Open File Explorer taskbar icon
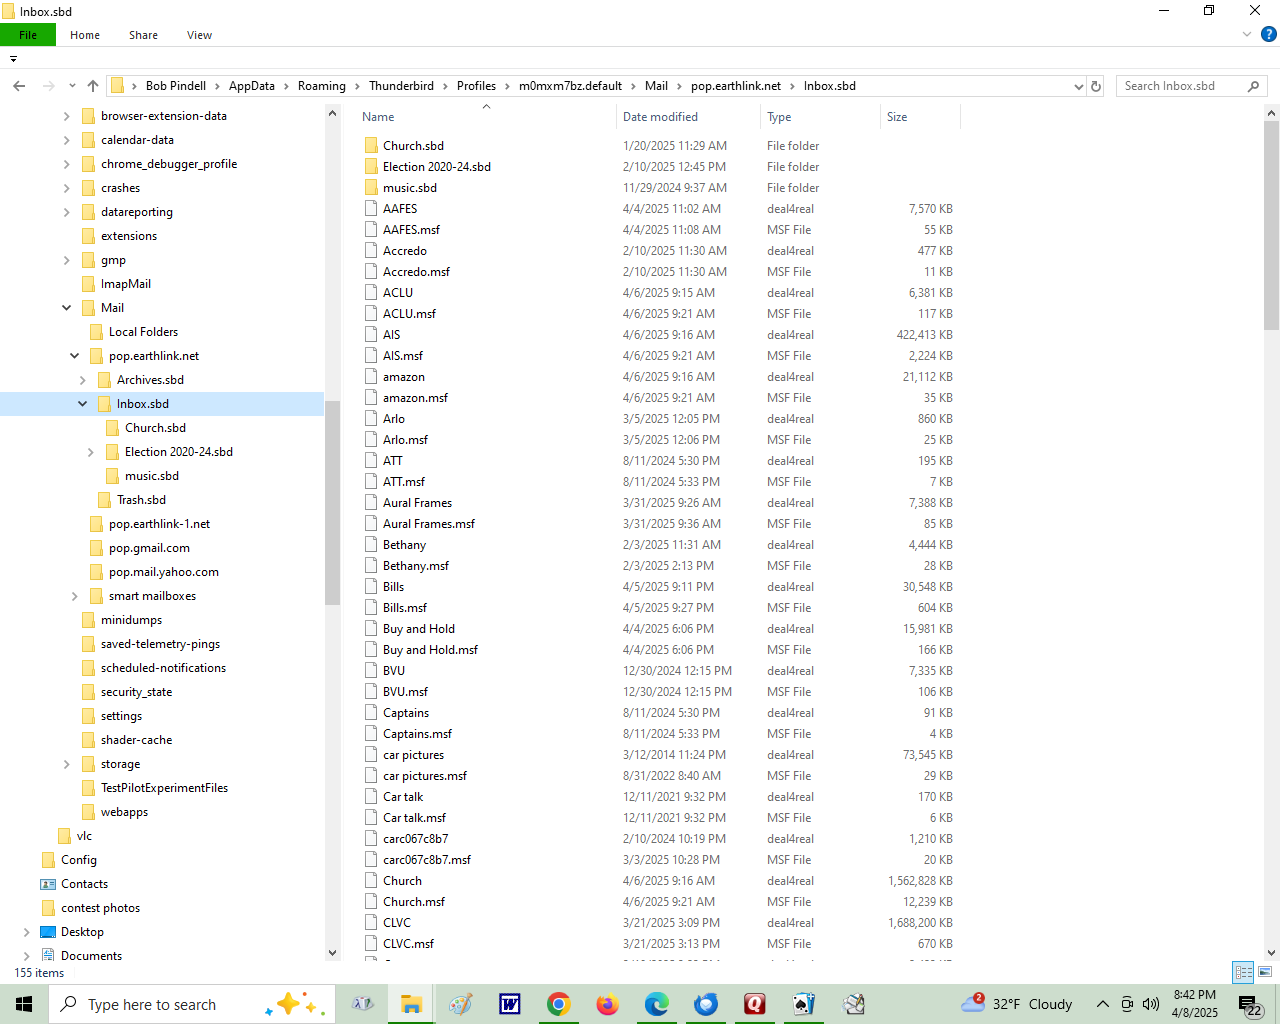This screenshot has width=1280, height=1024. 411,1004
